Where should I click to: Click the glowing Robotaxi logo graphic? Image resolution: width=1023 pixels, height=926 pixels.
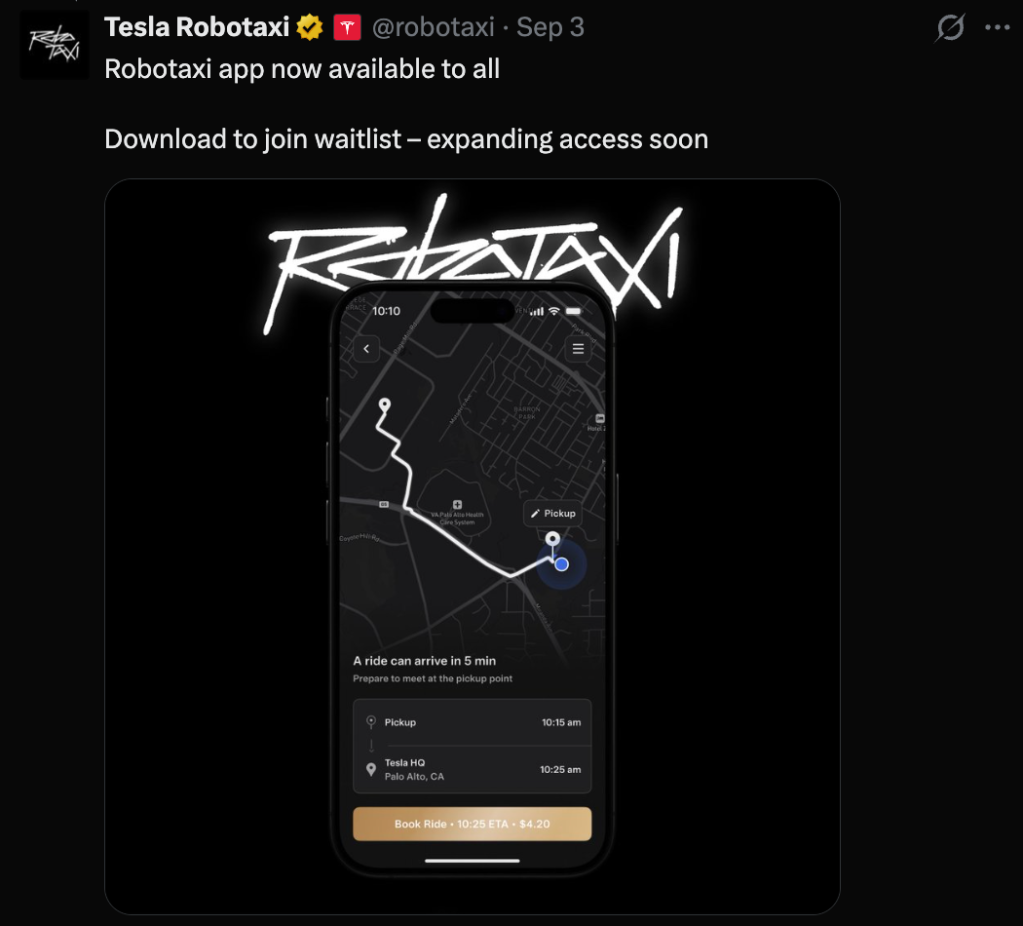click(475, 261)
